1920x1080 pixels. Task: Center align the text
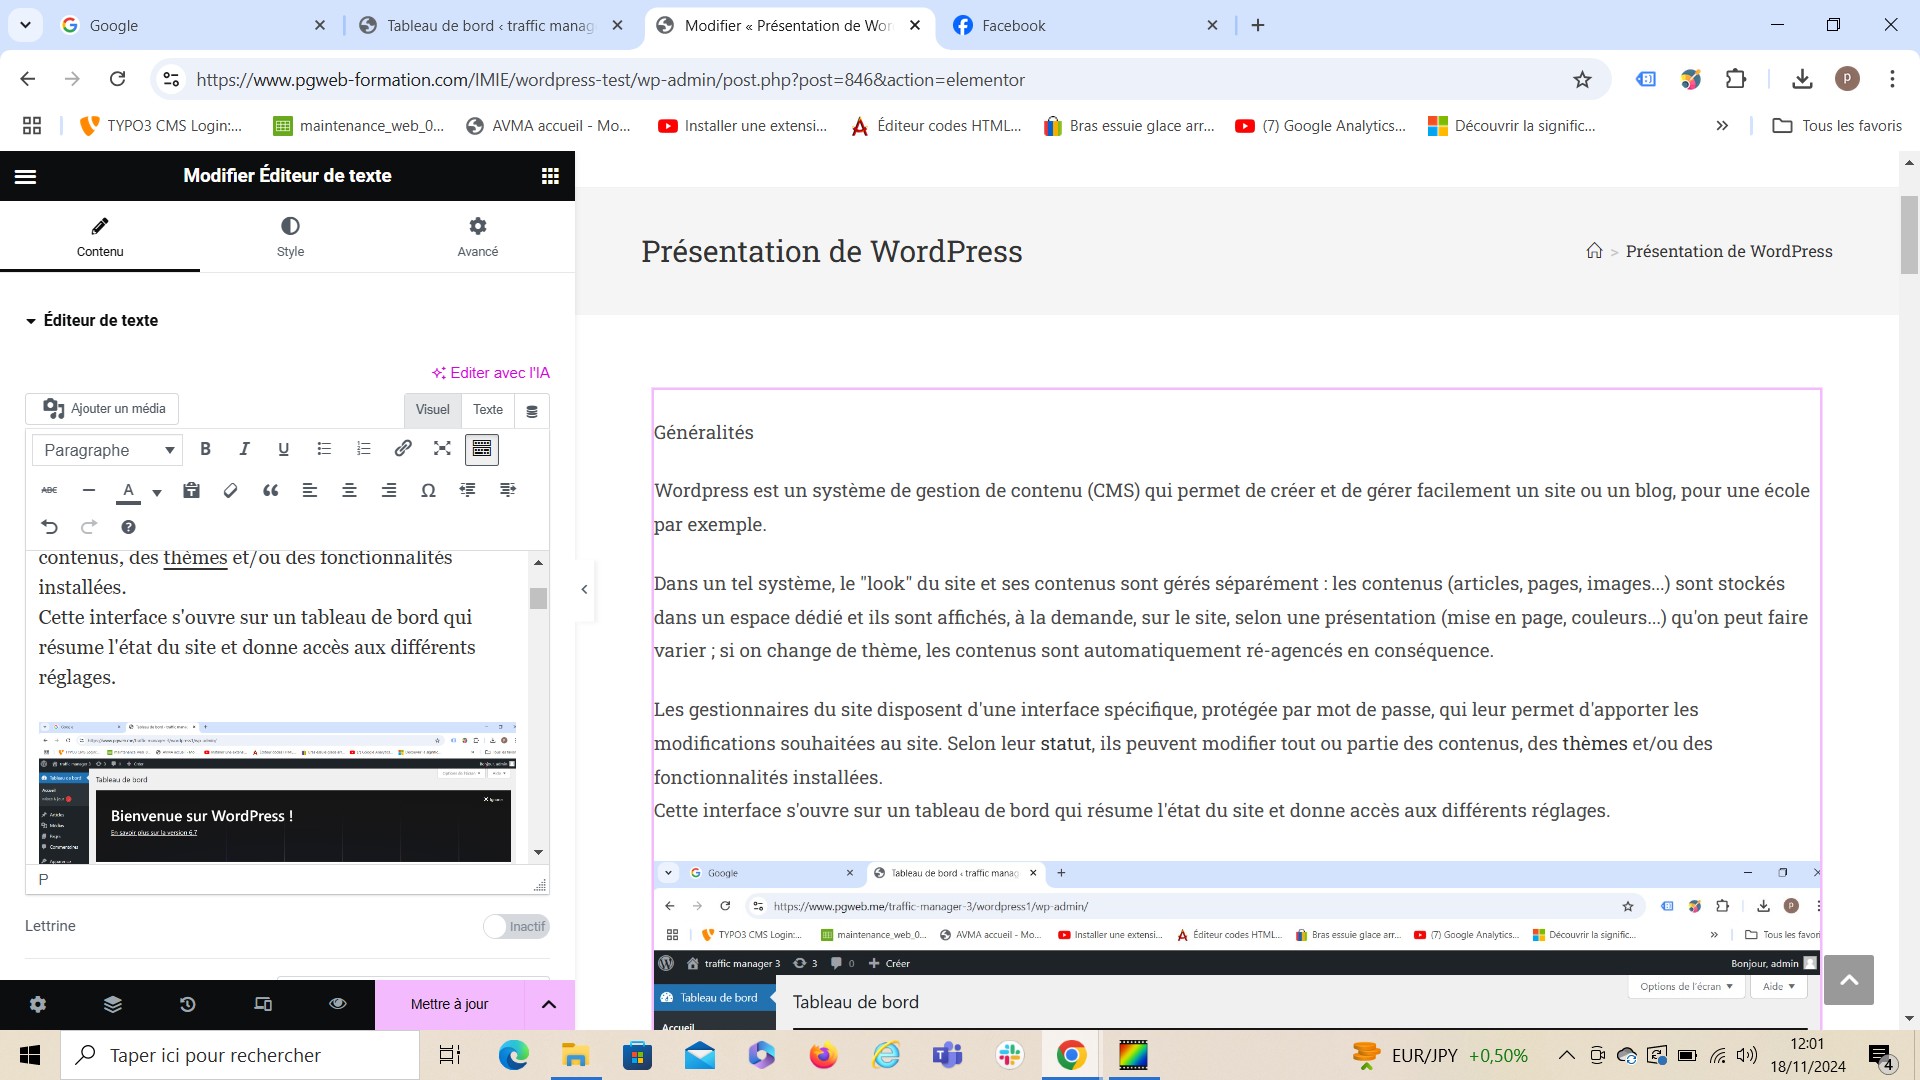click(x=349, y=490)
